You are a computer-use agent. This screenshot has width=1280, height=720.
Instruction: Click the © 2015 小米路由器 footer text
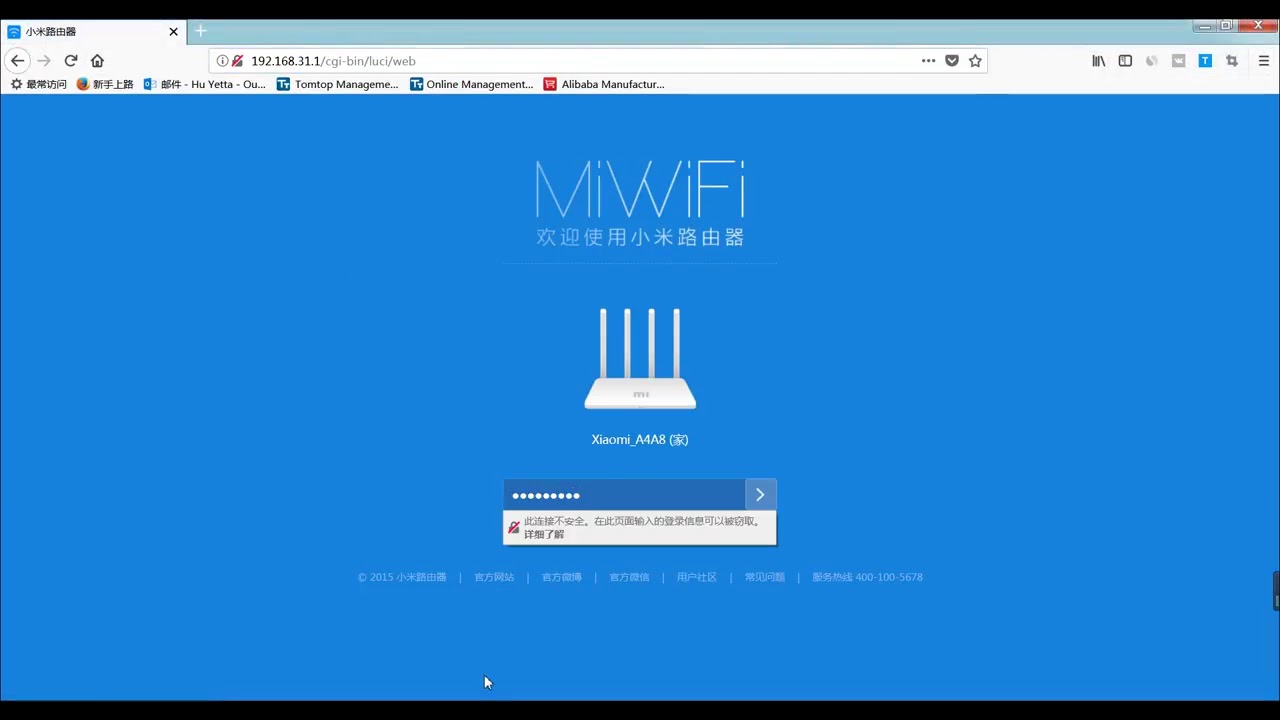pos(402,578)
